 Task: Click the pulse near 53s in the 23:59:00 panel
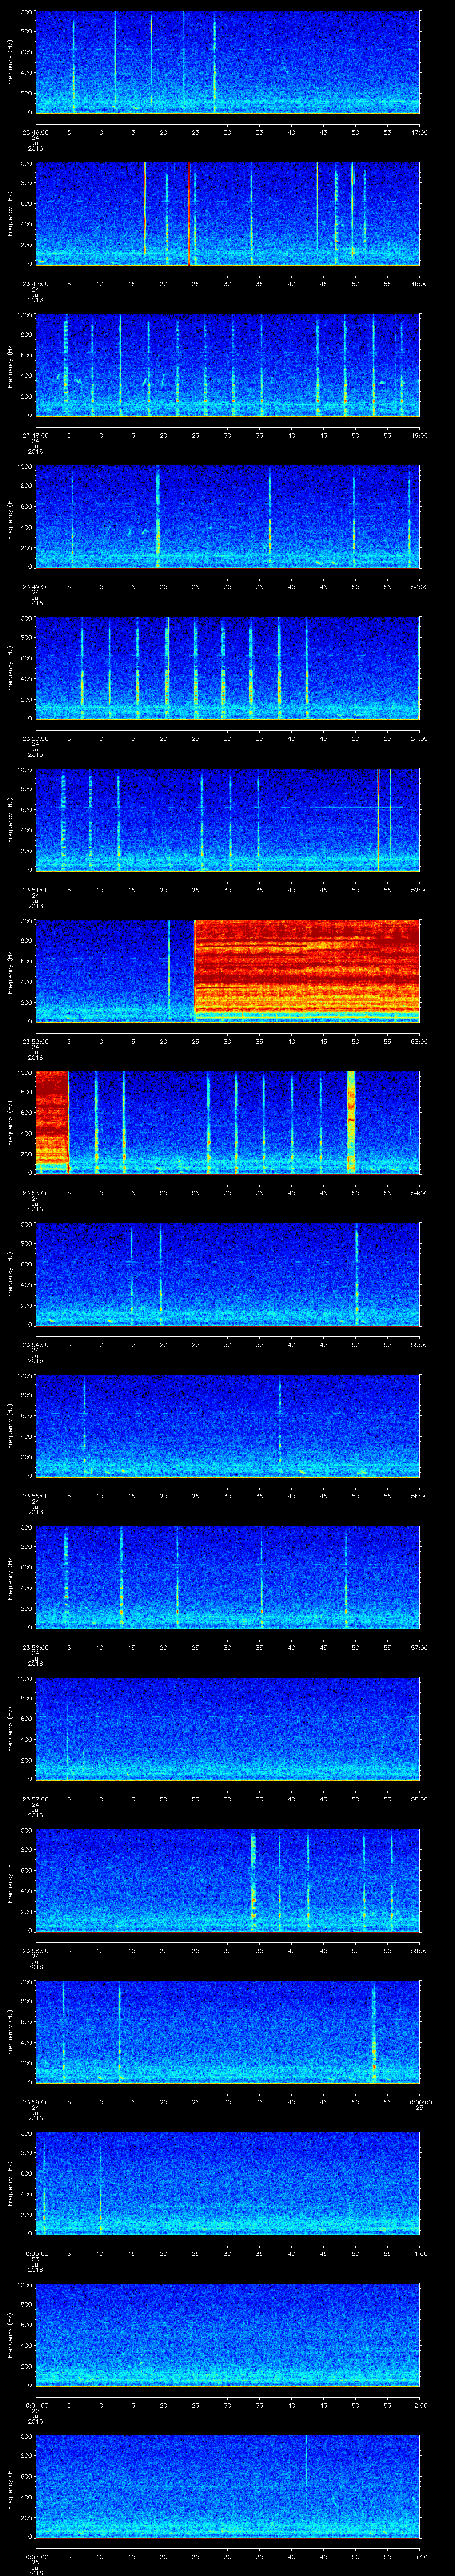[374, 2030]
